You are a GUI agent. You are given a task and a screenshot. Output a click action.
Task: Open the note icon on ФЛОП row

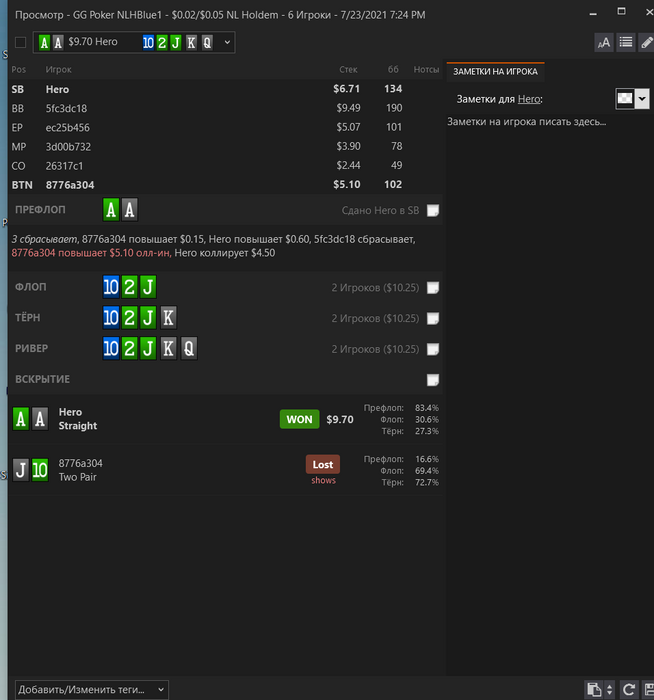tap(433, 288)
